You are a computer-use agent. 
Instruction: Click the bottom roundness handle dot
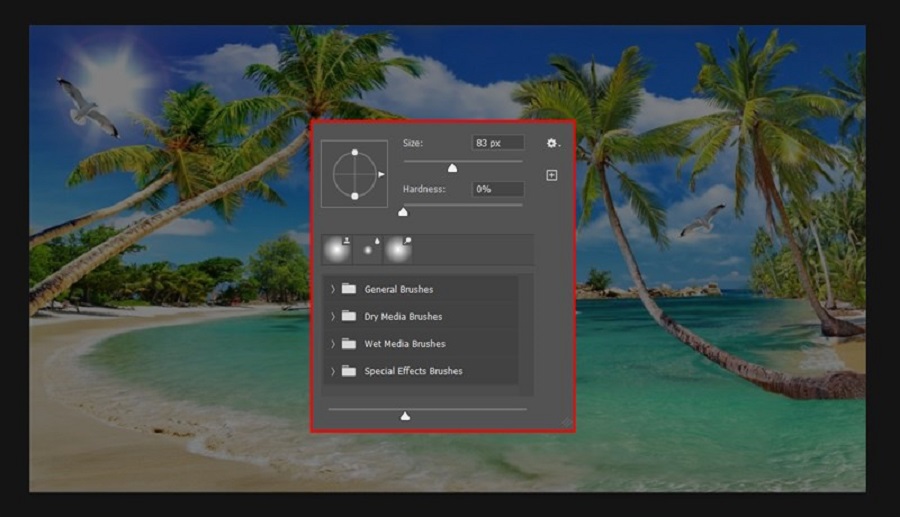(x=354, y=196)
